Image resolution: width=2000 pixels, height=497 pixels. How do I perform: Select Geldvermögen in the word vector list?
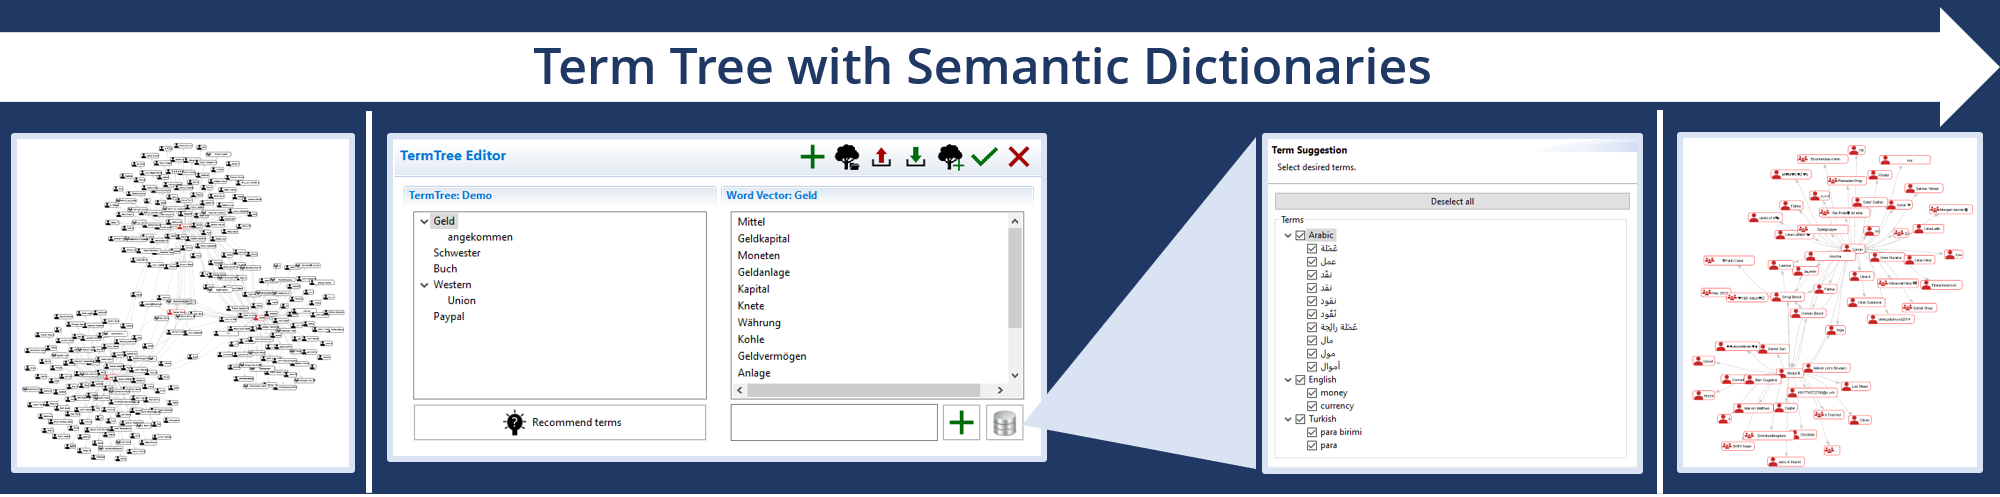click(x=772, y=356)
